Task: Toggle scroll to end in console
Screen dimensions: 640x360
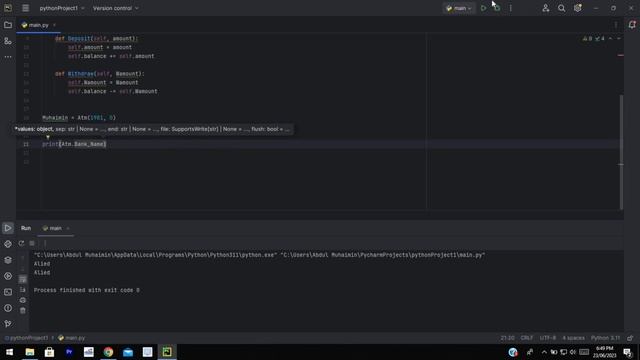Action: pos(23,290)
